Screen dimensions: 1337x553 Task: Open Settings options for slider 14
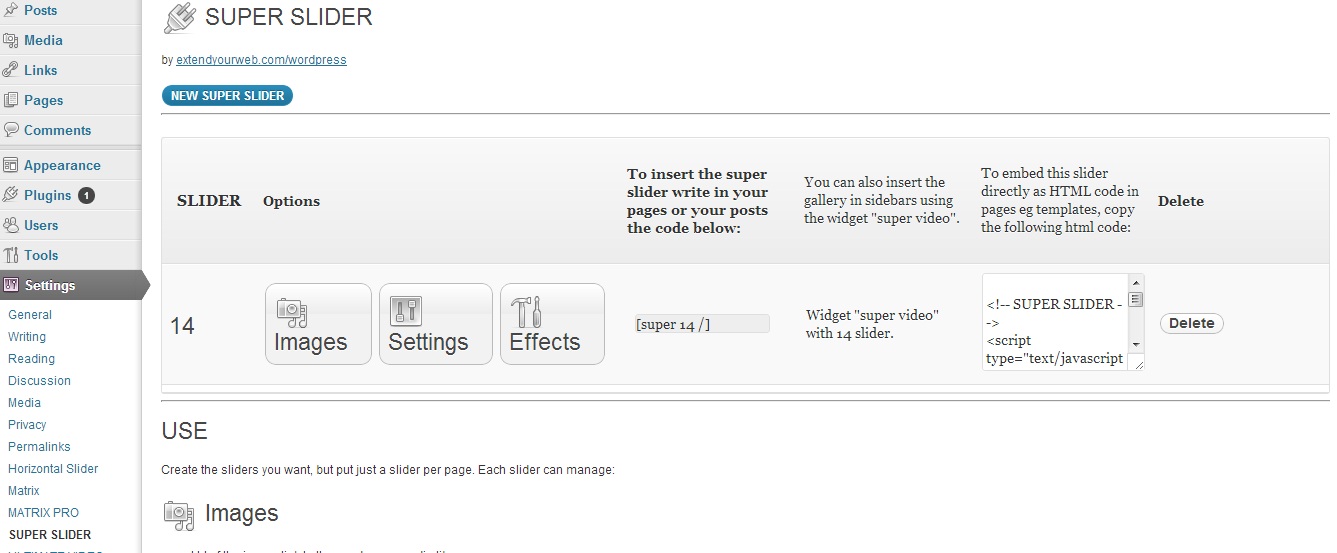(x=435, y=324)
